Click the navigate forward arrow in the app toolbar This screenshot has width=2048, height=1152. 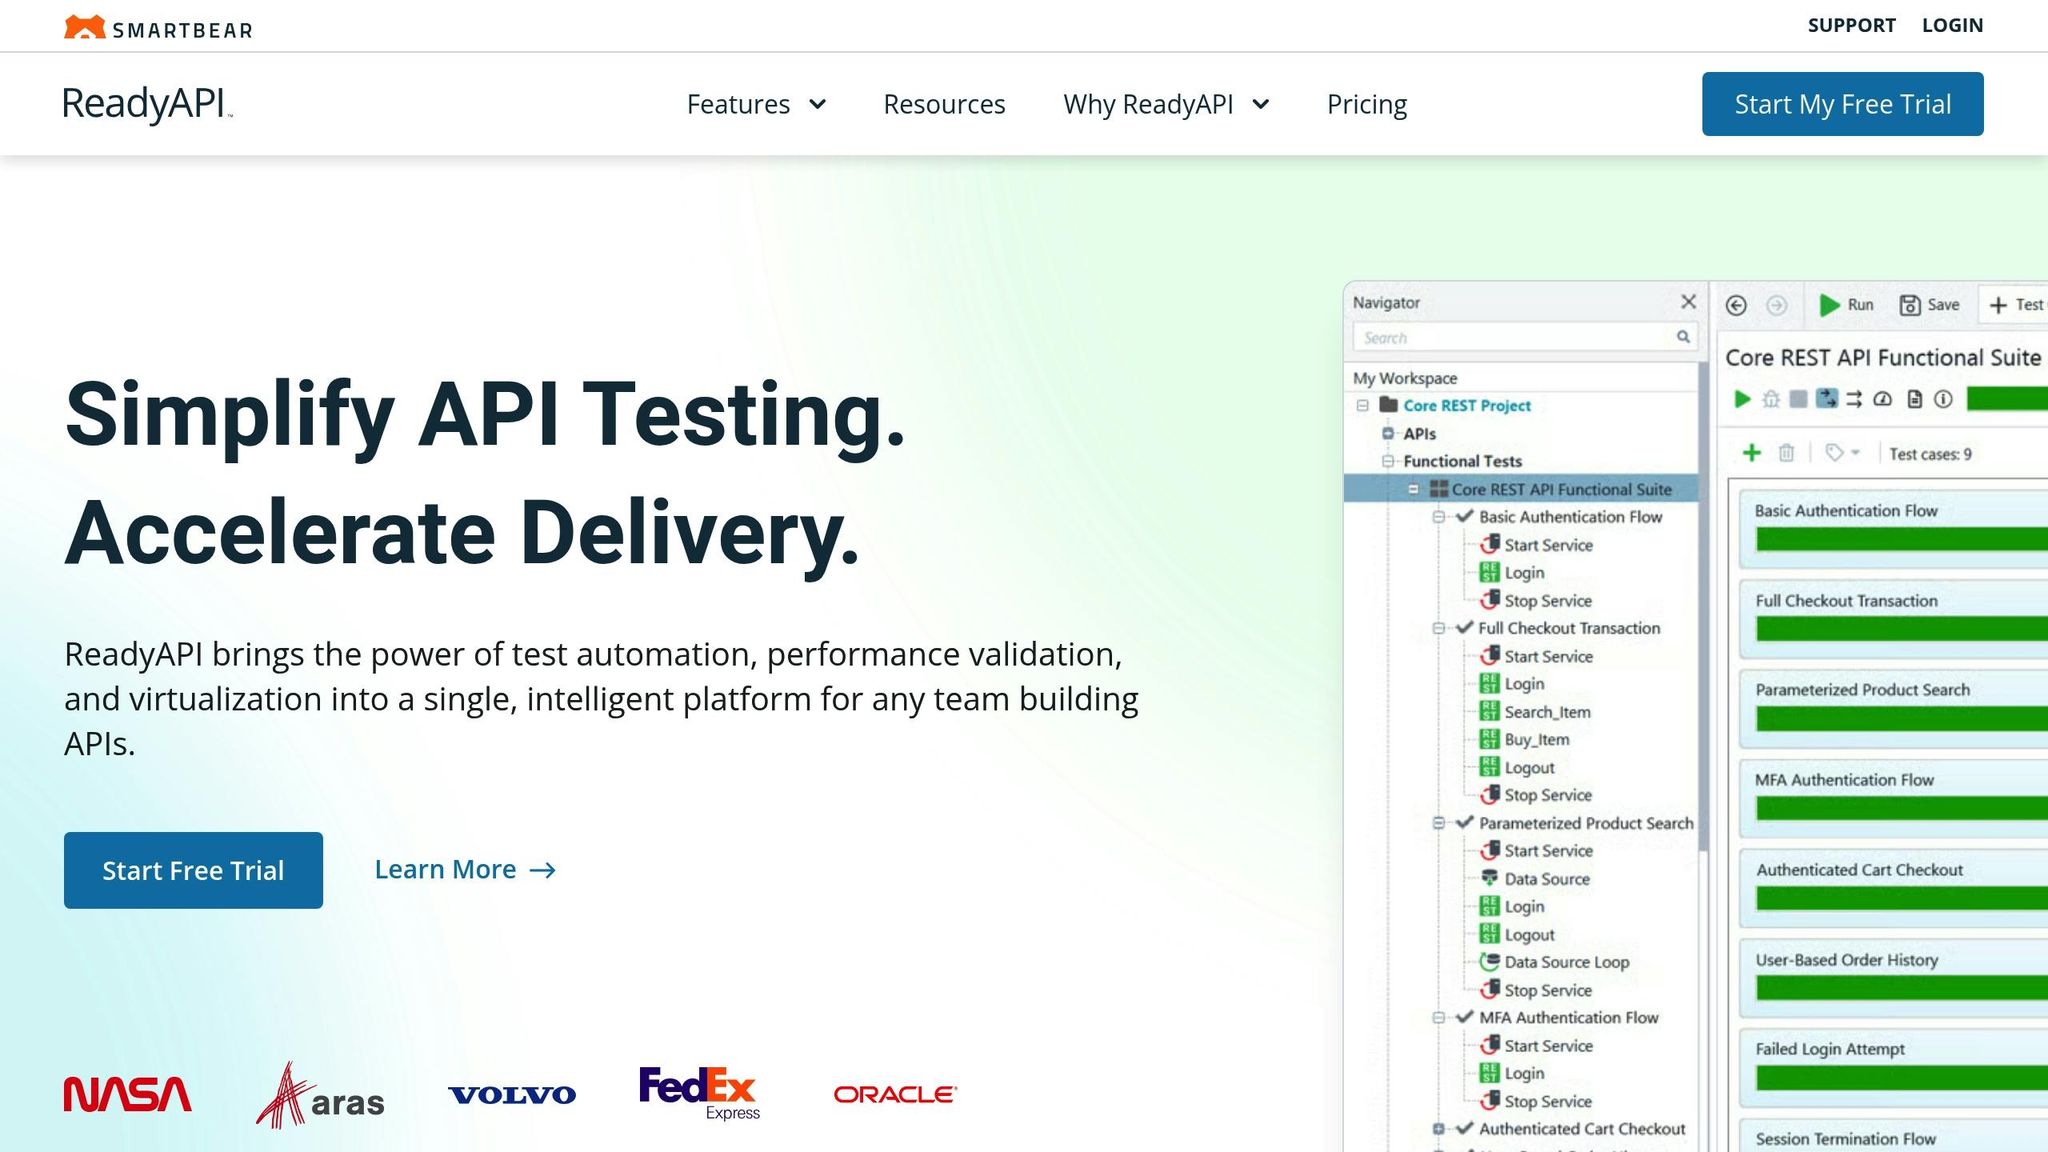pos(1776,305)
